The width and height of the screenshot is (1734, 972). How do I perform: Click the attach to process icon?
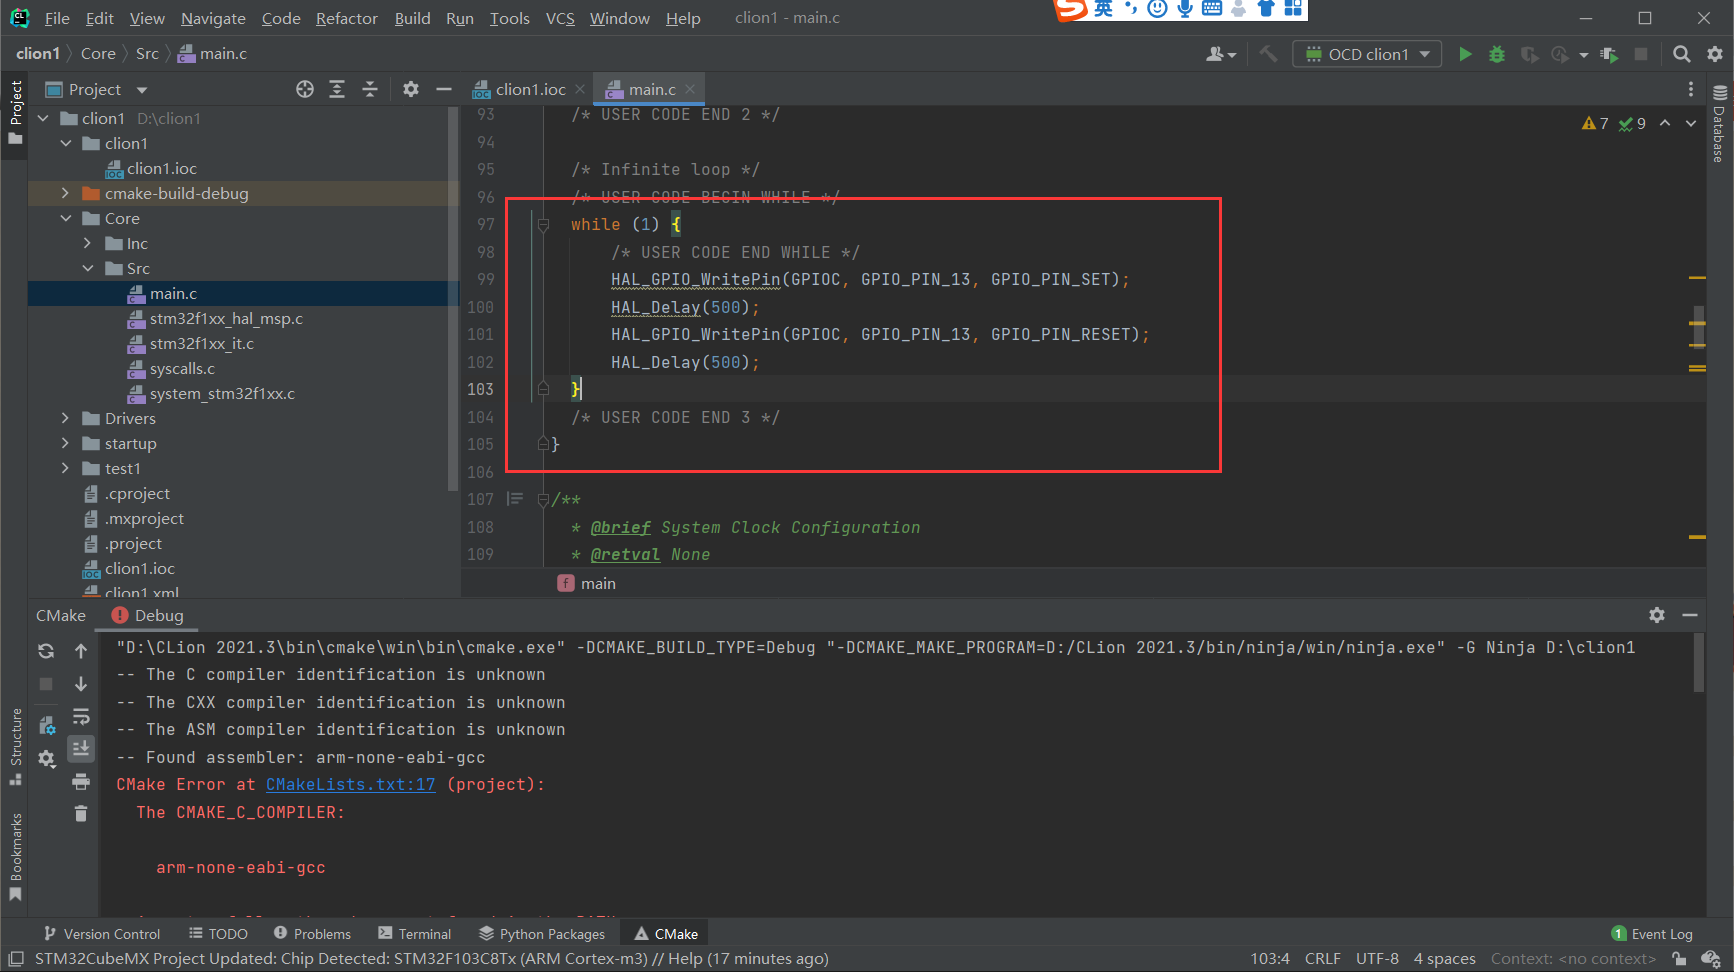click(1609, 54)
